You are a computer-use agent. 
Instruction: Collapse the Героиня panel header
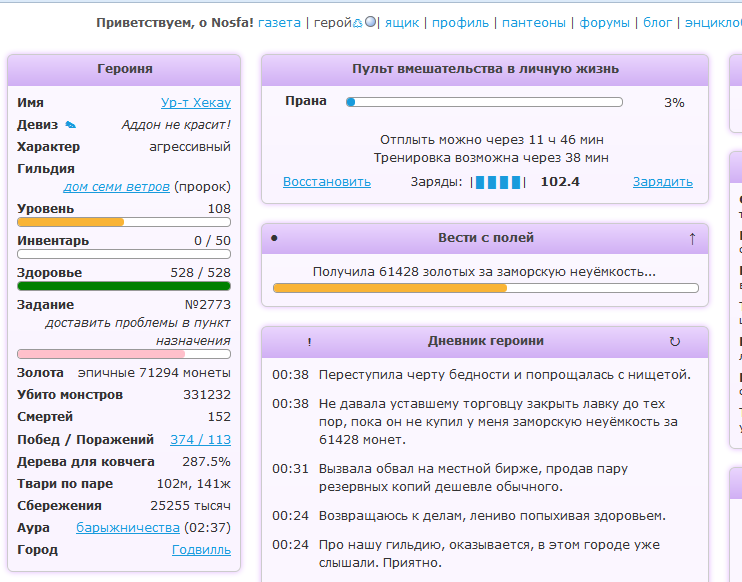(x=124, y=69)
